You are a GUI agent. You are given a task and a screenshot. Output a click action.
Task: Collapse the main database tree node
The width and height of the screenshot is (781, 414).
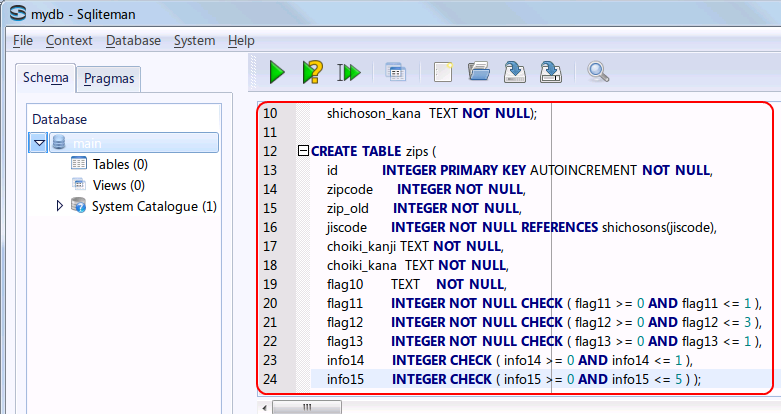40,143
